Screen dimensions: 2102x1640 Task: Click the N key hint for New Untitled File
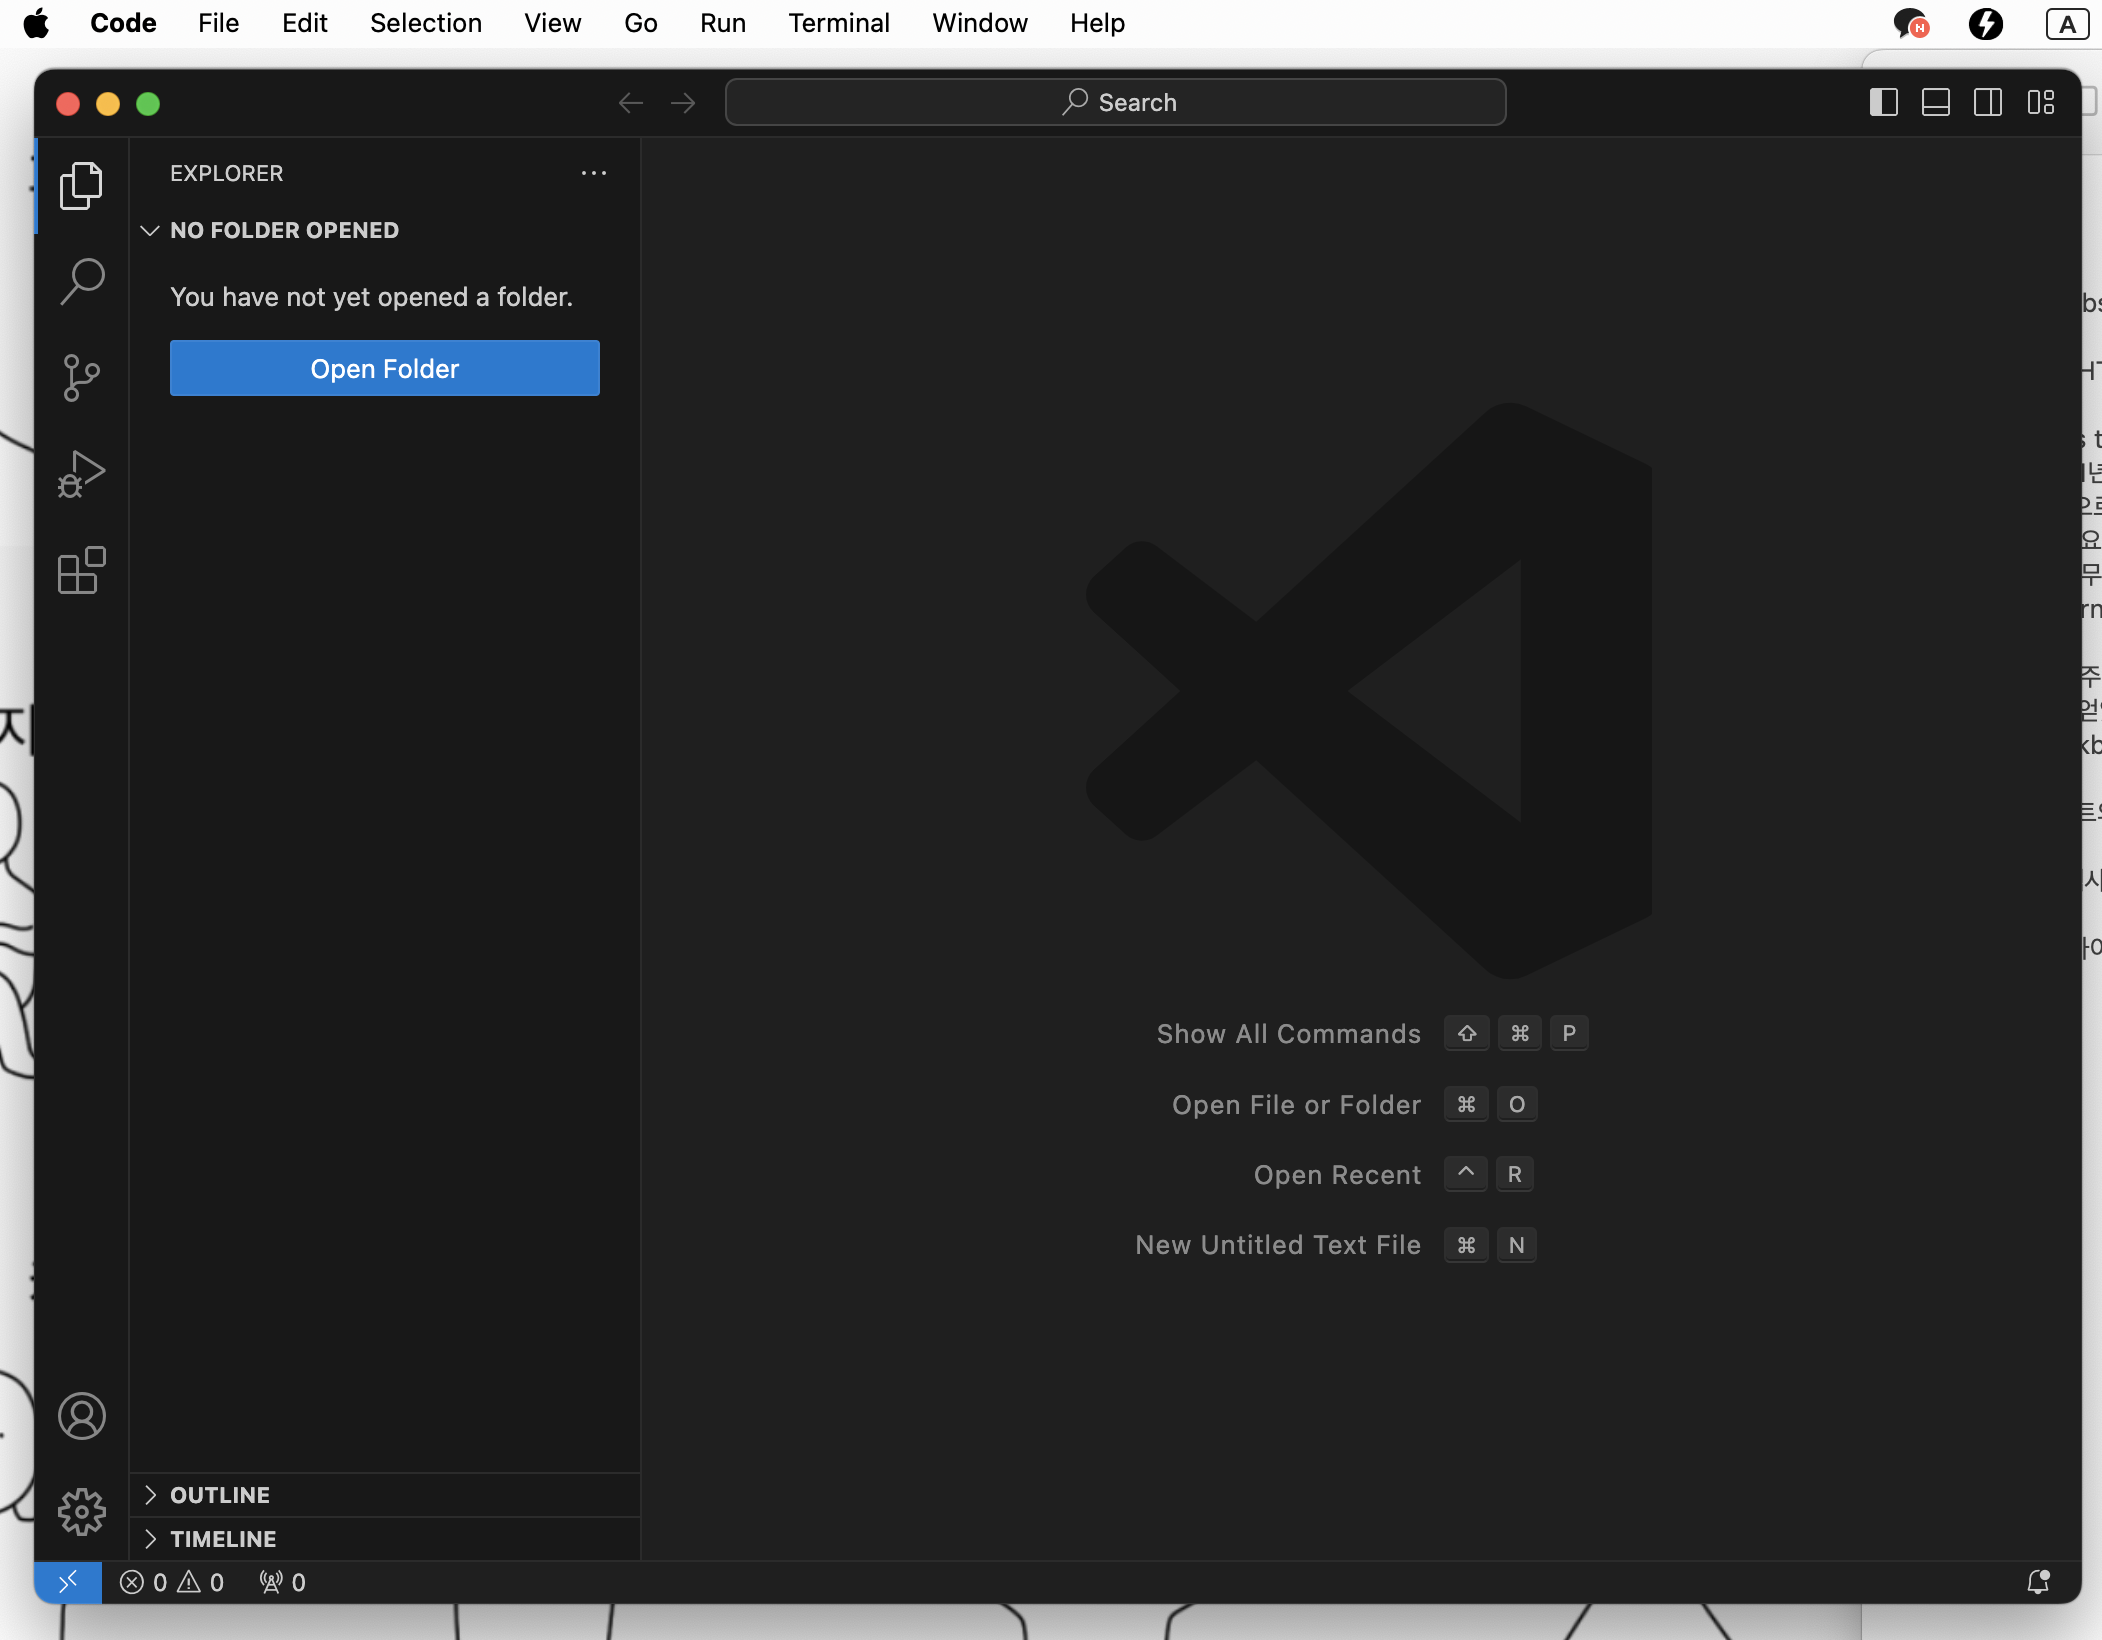[1517, 1244]
